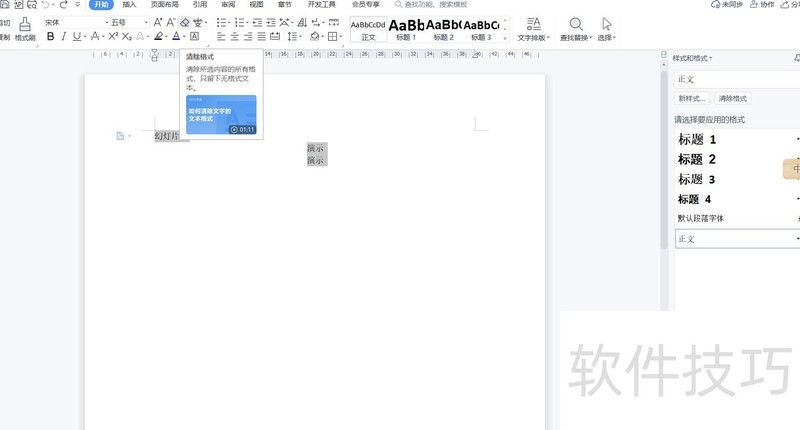Toggle Subscript X₂ formatting
This screenshot has height=430, width=800.
tap(127, 36)
